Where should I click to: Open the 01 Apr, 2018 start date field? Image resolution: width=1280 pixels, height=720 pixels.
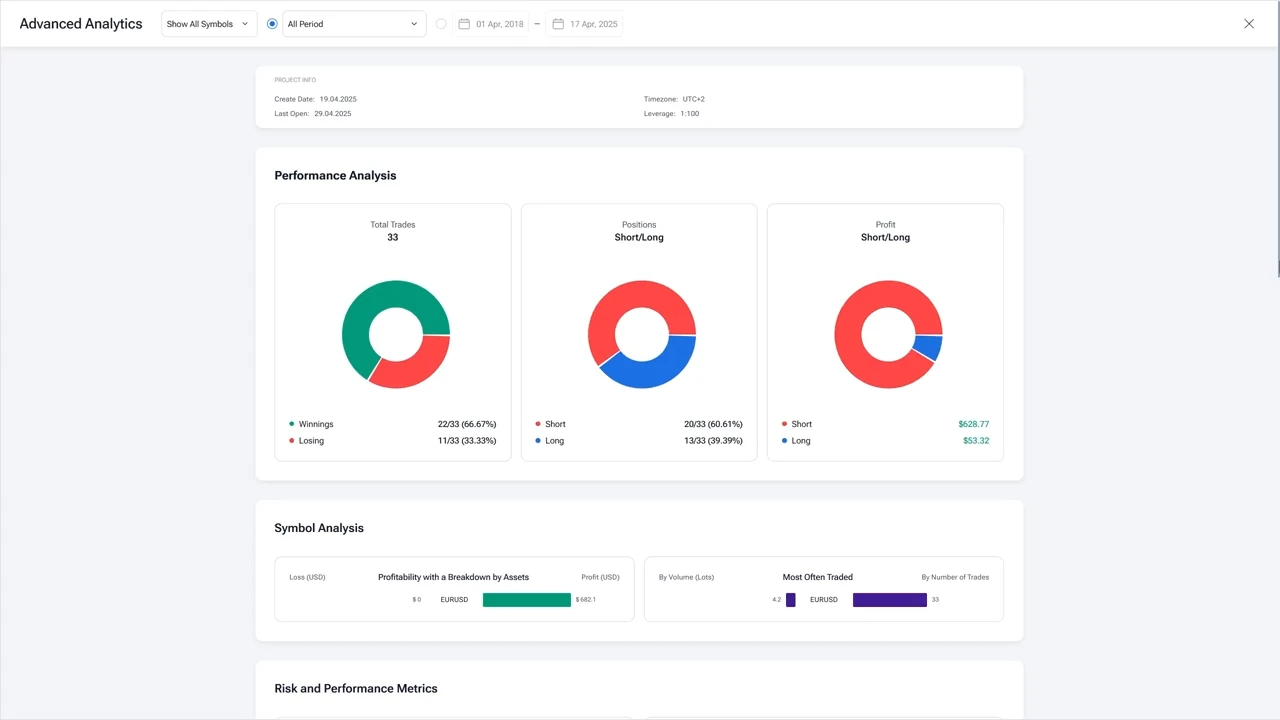click(491, 24)
